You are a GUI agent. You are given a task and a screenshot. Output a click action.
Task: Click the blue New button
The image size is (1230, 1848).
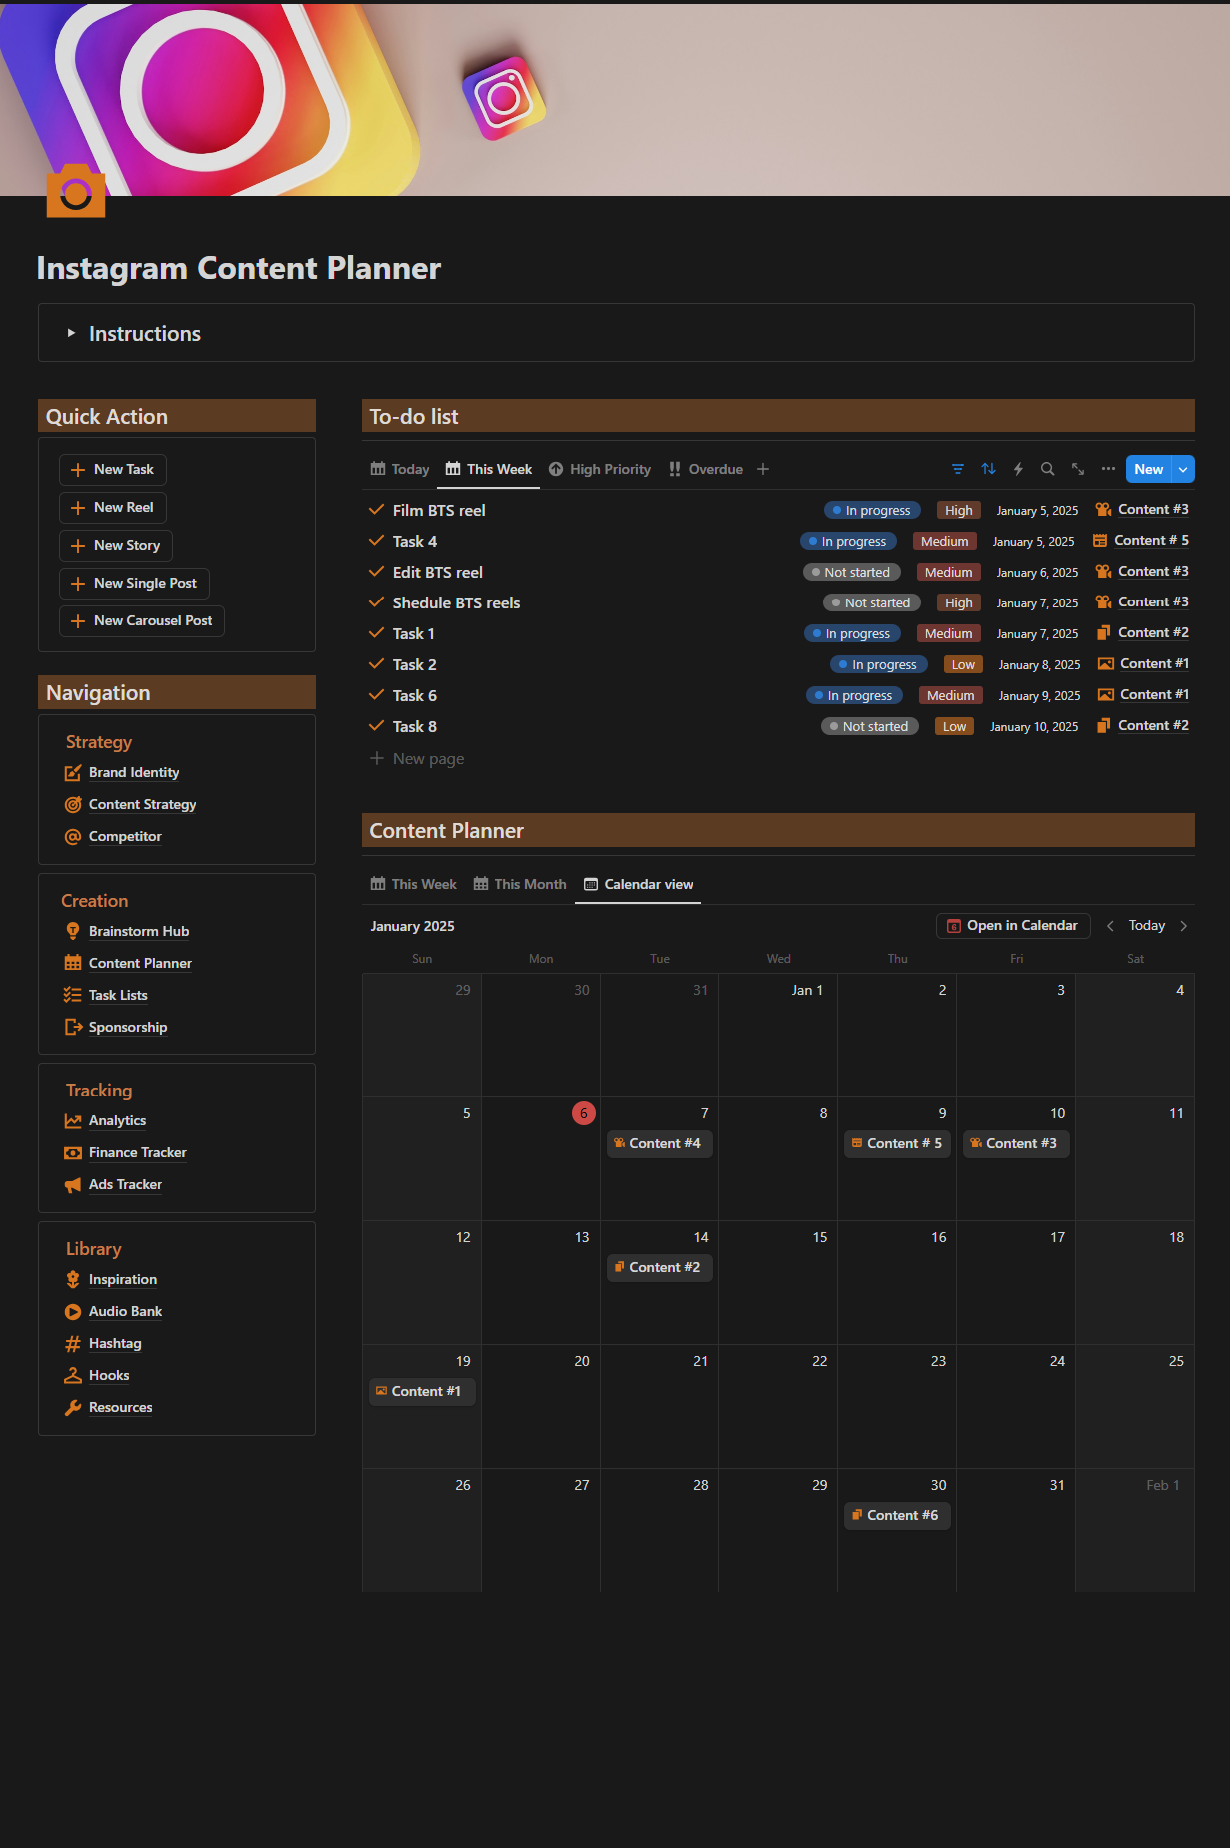pyautogui.click(x=1149, y=469)
